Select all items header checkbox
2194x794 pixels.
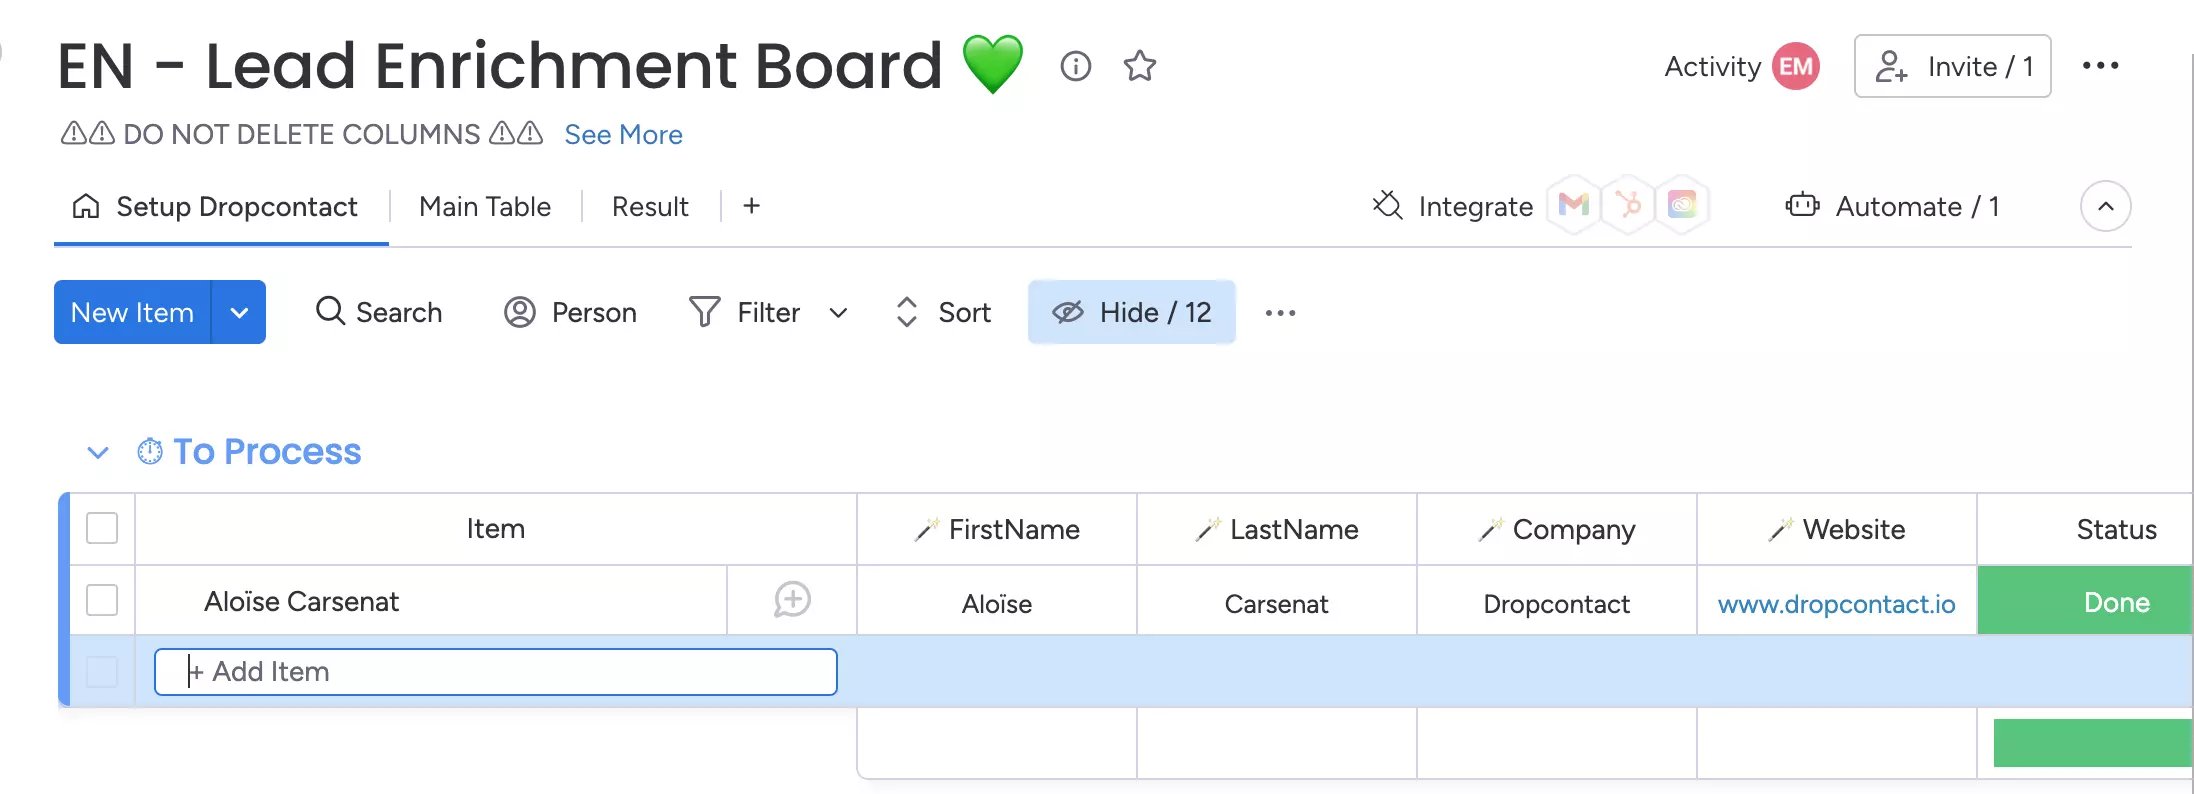(x=102, y=528)
